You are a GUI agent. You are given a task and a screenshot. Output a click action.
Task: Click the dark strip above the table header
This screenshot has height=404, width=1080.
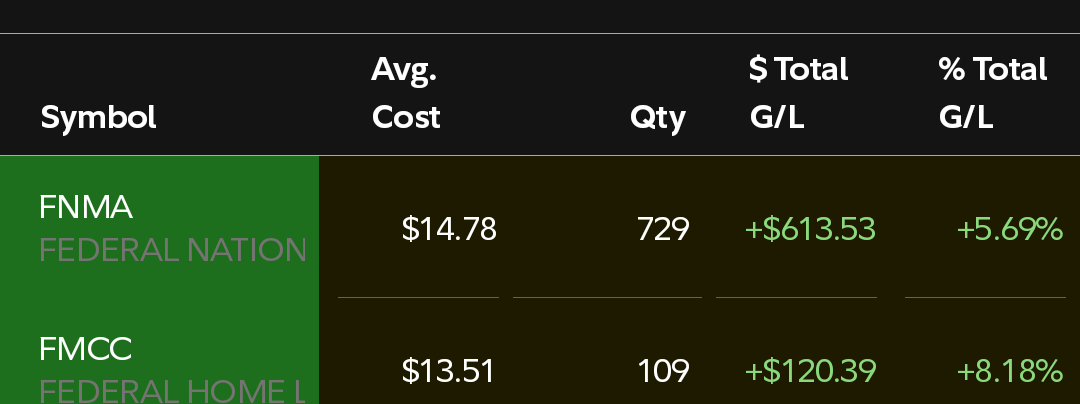pos(540,16)
